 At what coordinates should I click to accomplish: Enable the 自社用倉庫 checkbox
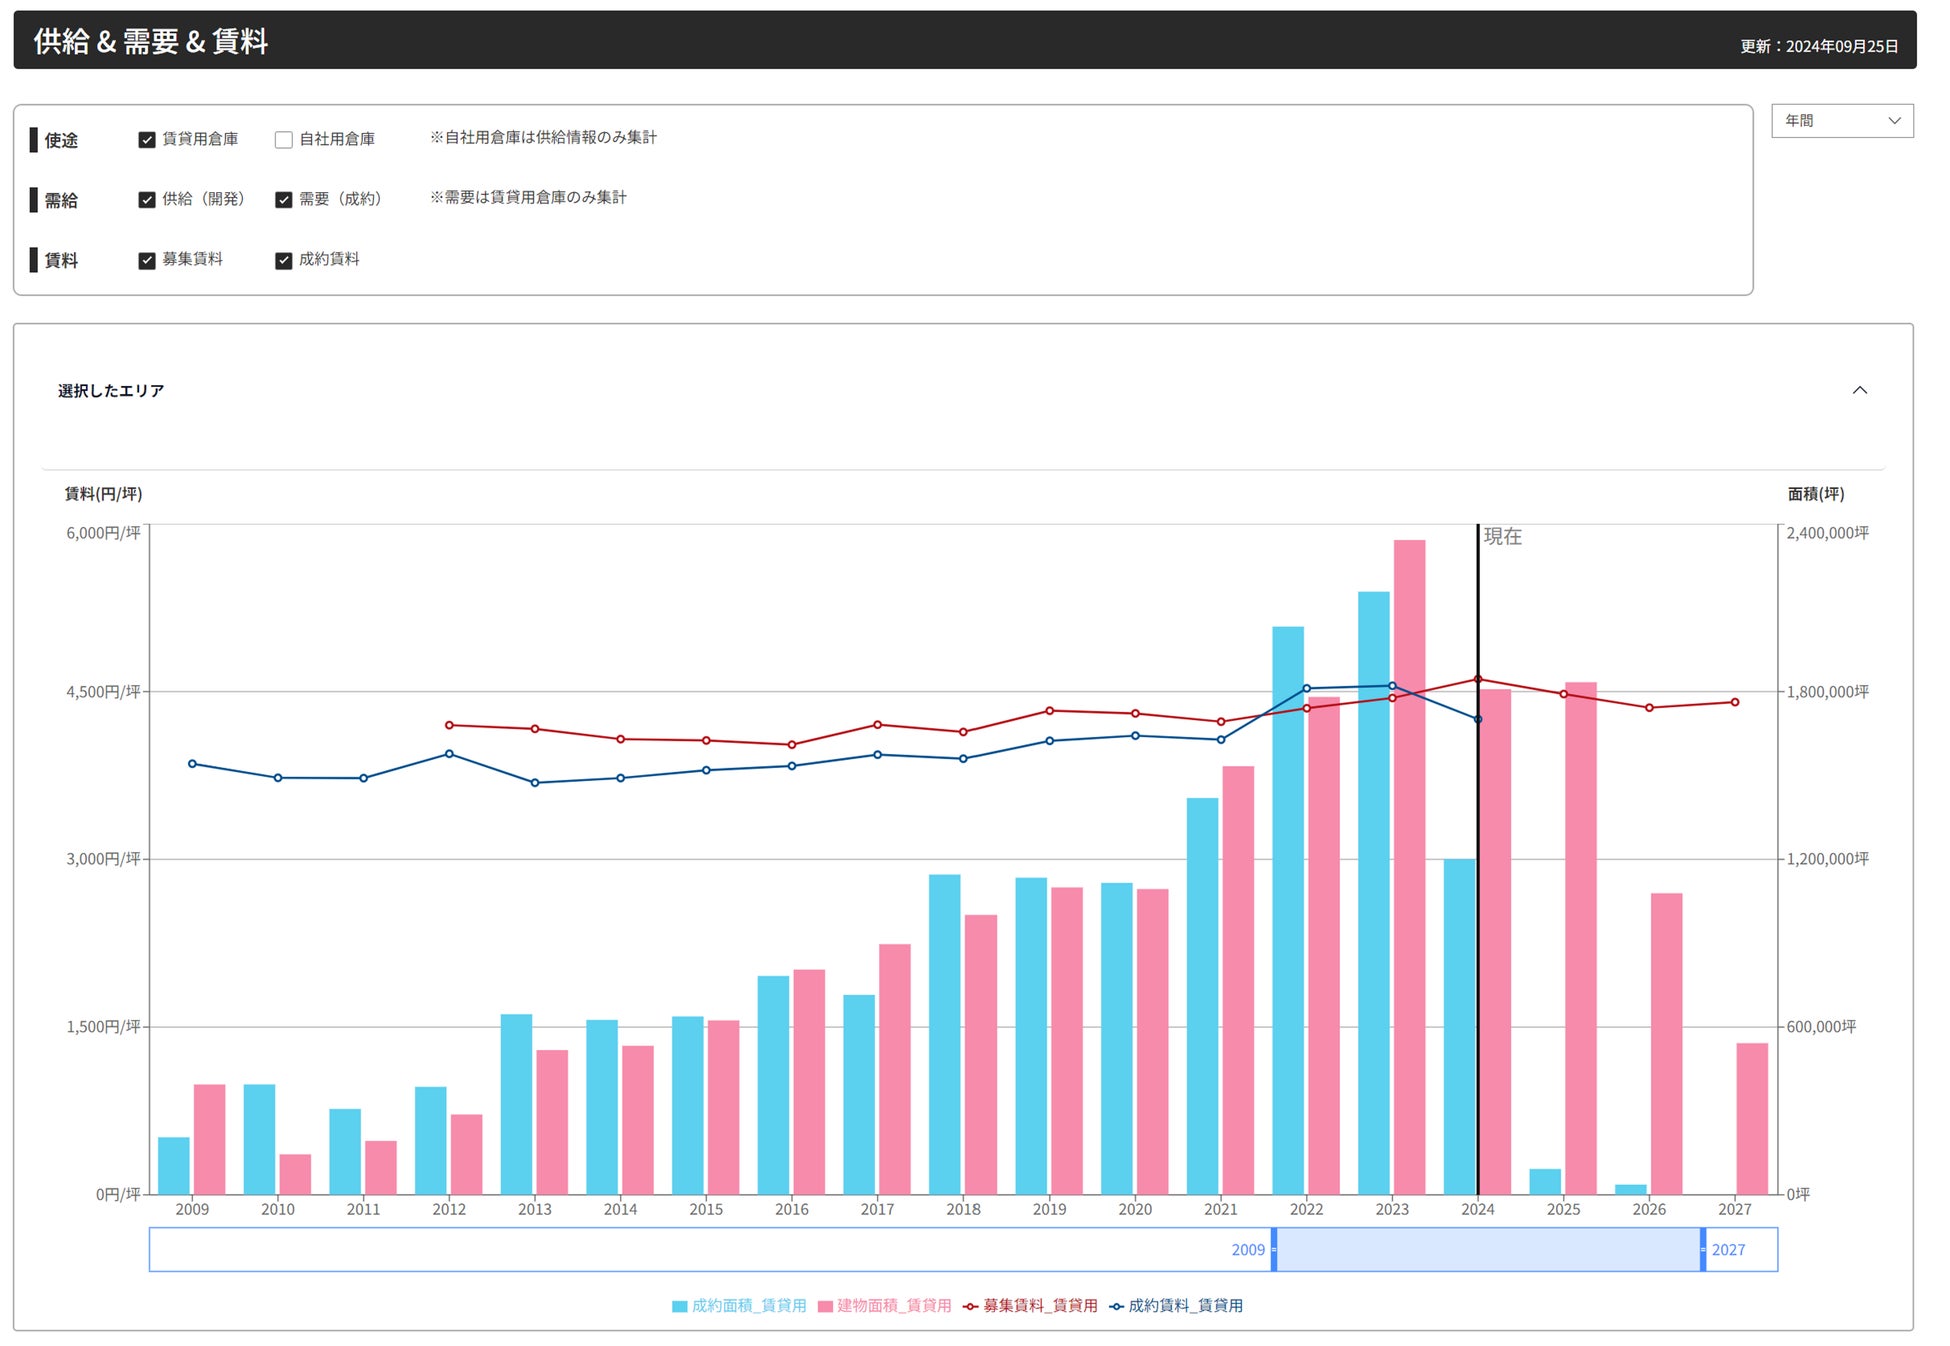(x=284, y=140)
